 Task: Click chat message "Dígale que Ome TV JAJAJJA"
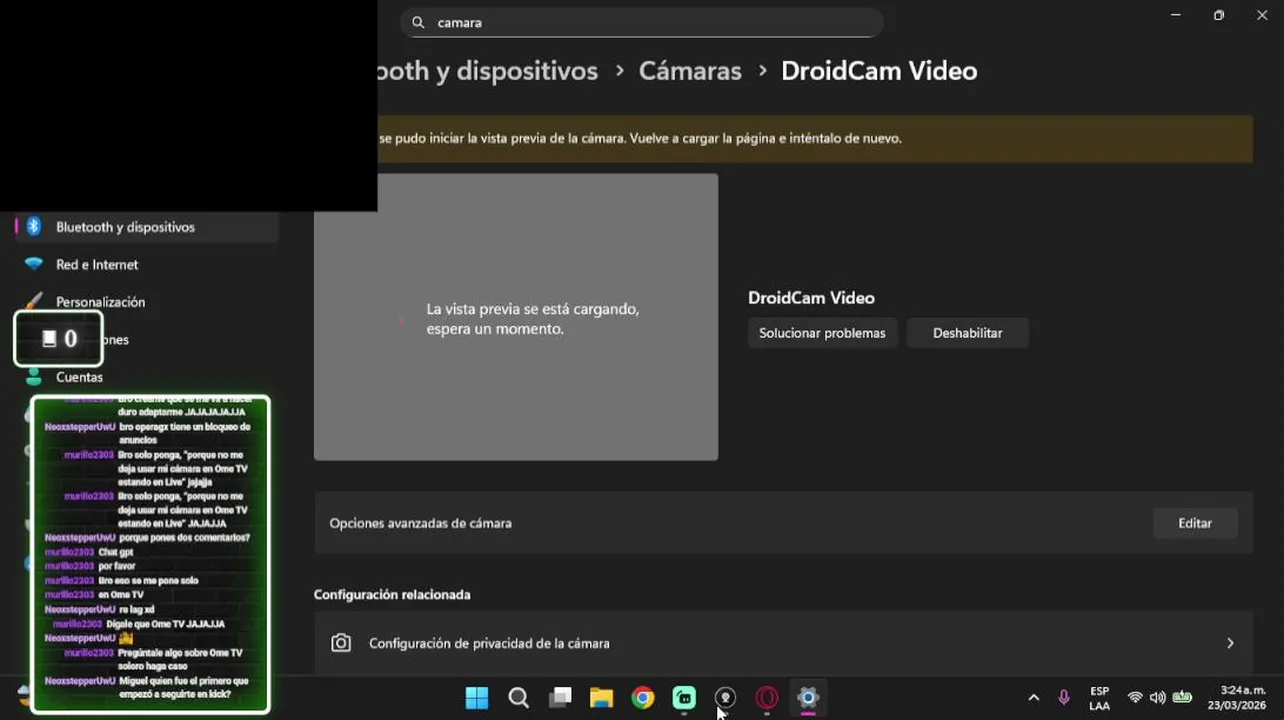165,624
